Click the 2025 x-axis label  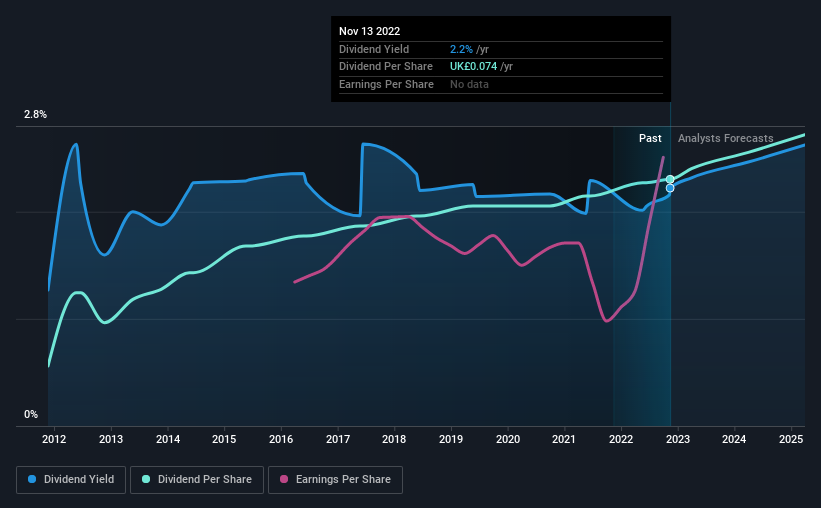pyautogui.click(x=791, y=439)
